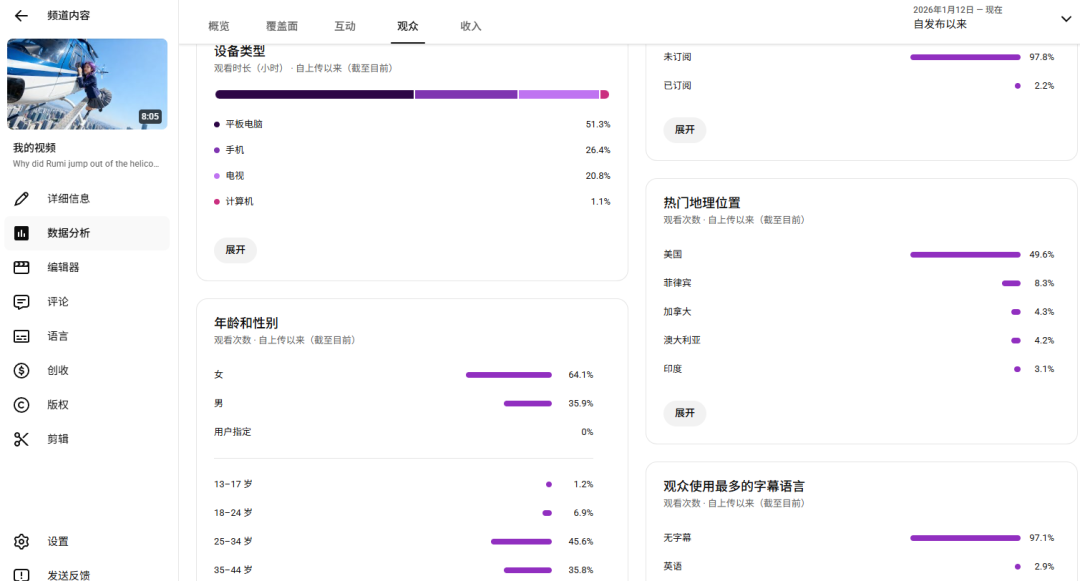
Task: Open the 互动 tab
Action: click(x=345, y=26)
